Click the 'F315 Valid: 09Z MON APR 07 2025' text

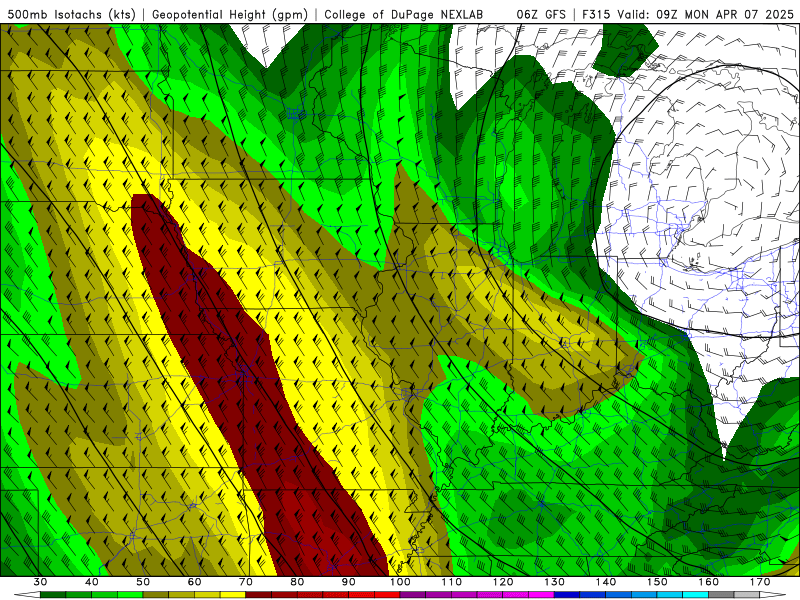tap(688, 14)
